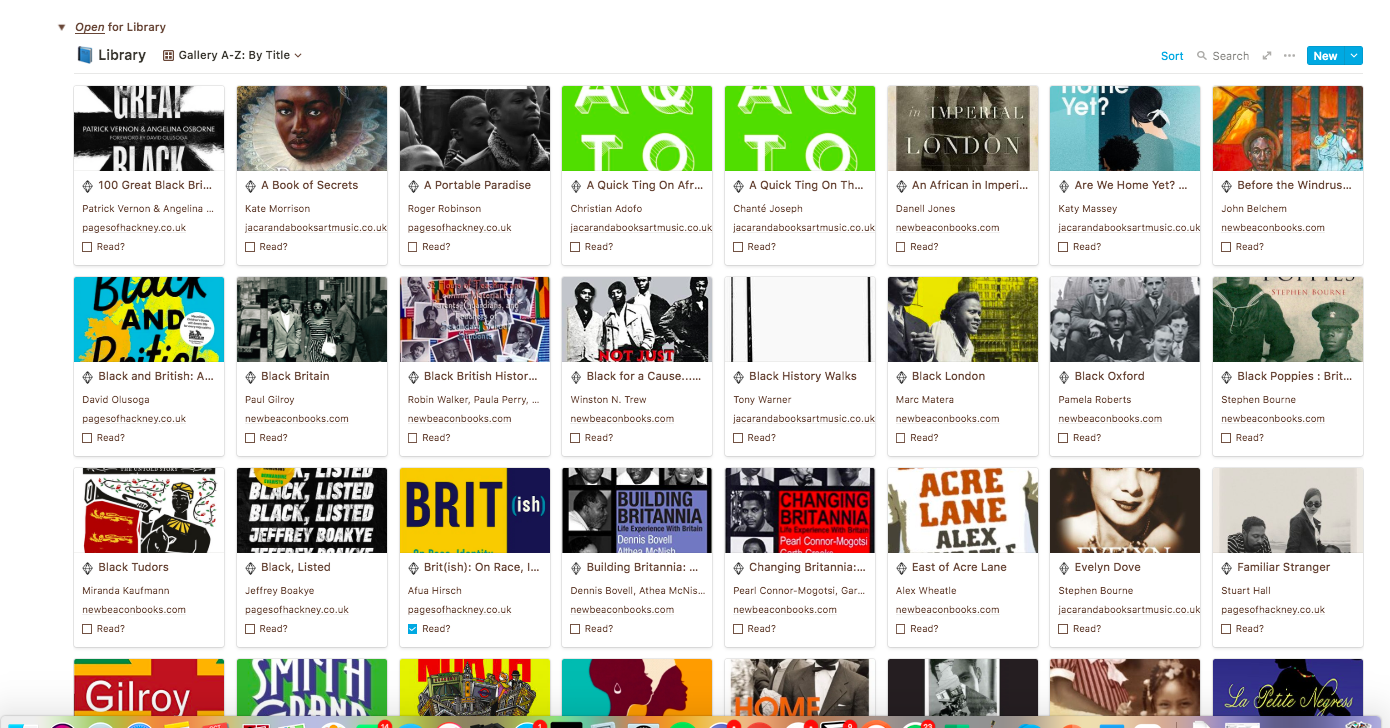
Task: Check Read? on Evelyn Dove card
Action: point(1064,629)
